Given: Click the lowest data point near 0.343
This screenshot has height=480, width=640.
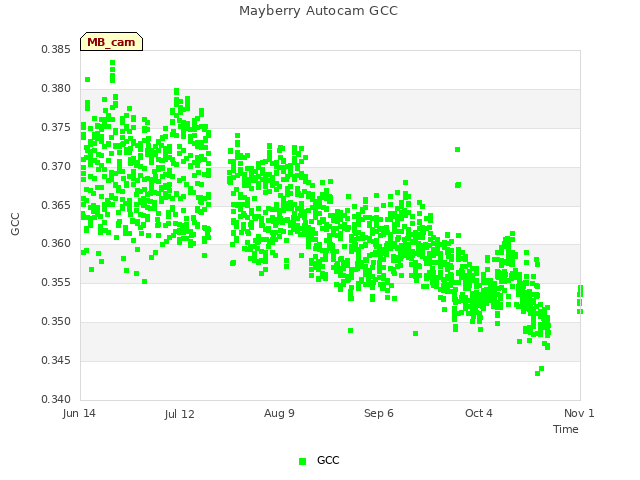Looking at the screenshot, I should [x=538, y=373].
